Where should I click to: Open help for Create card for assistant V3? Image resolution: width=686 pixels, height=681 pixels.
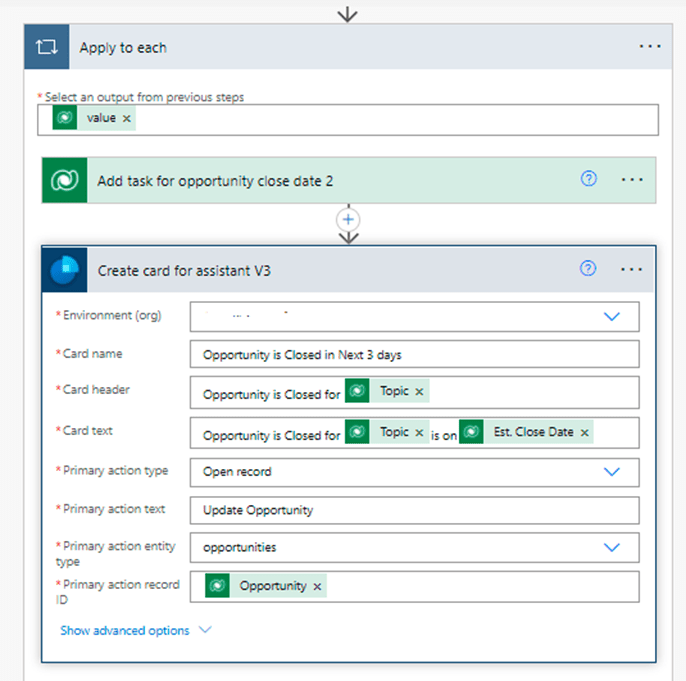(x=589, y=268)
